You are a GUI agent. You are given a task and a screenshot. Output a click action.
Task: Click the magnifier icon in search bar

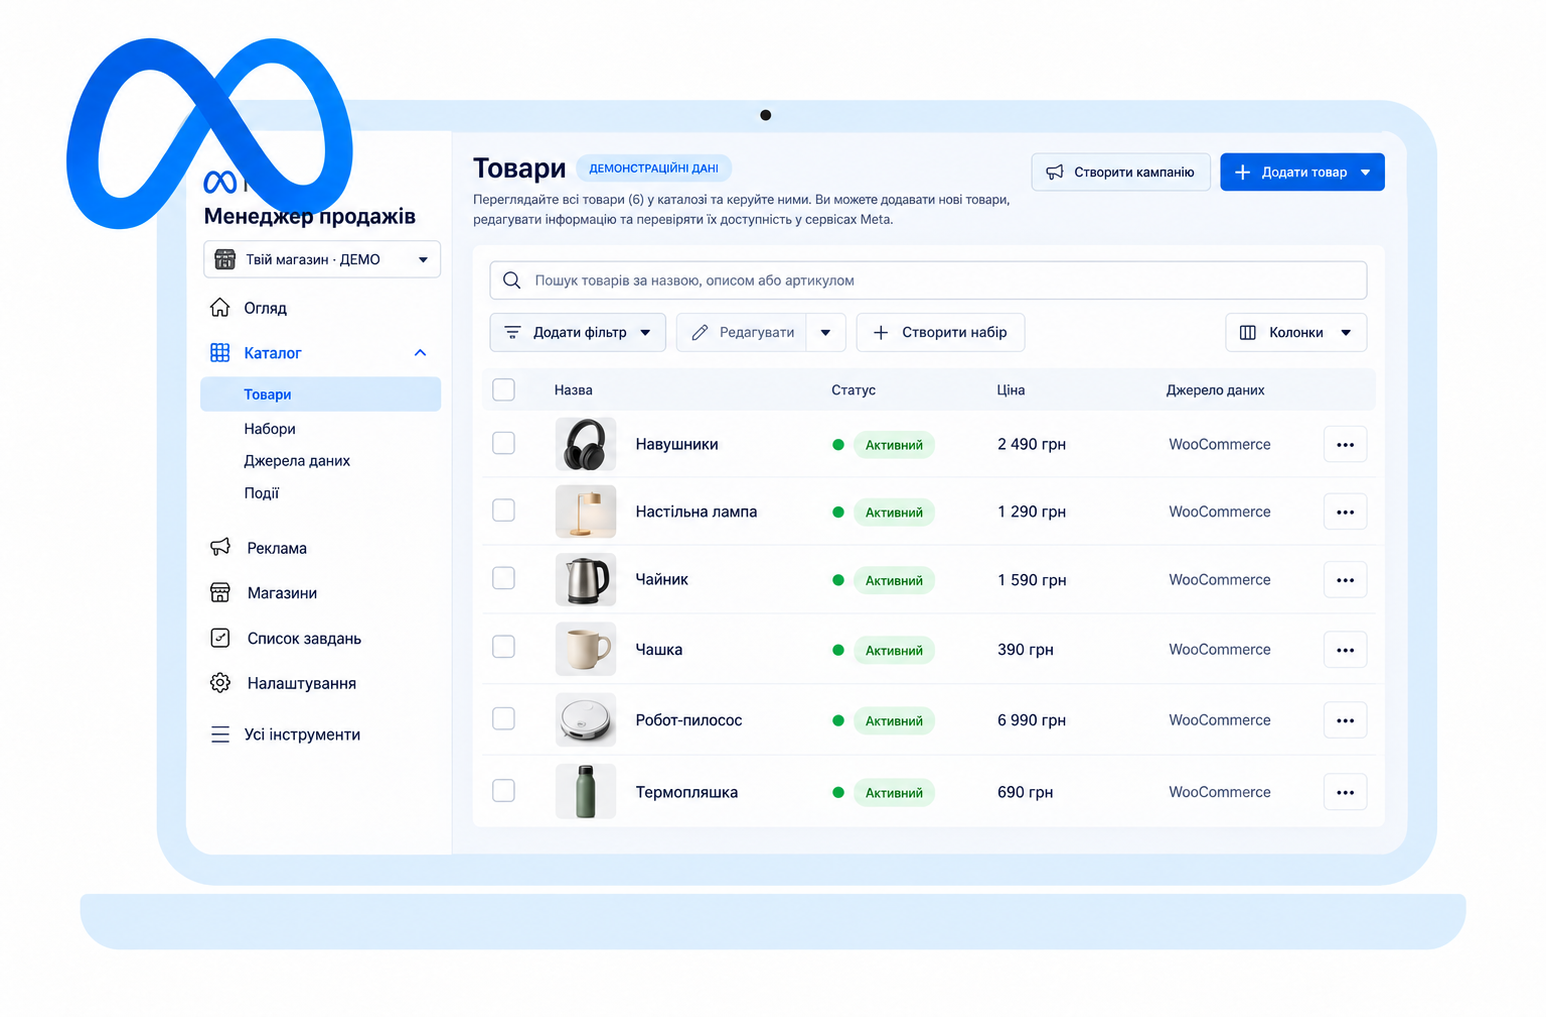(512, 280)
